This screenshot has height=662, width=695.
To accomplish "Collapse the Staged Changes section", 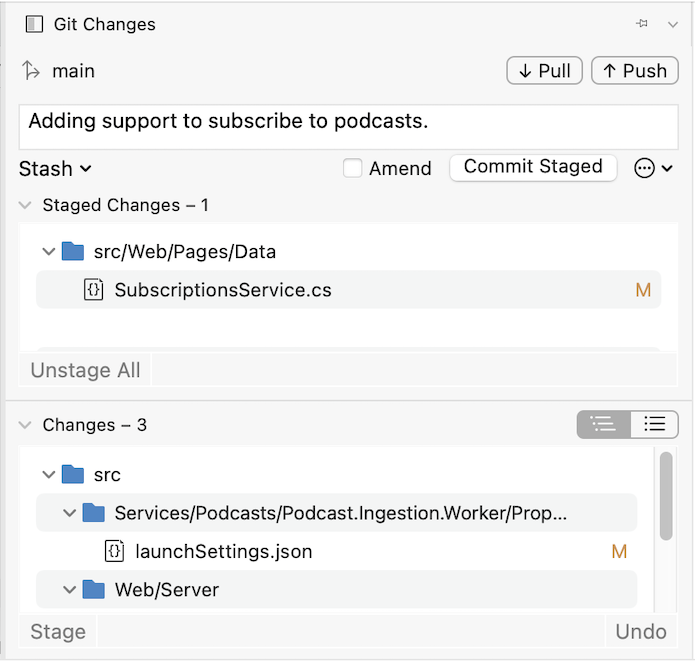I will pos(25,205).
